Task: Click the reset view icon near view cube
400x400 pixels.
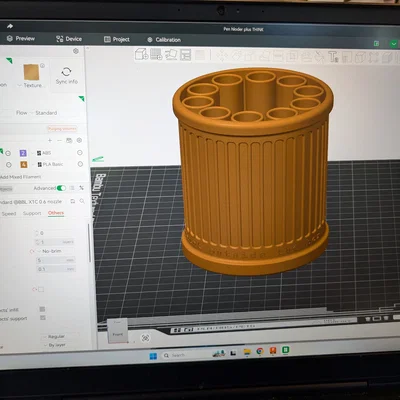Action: coord(145,338)
